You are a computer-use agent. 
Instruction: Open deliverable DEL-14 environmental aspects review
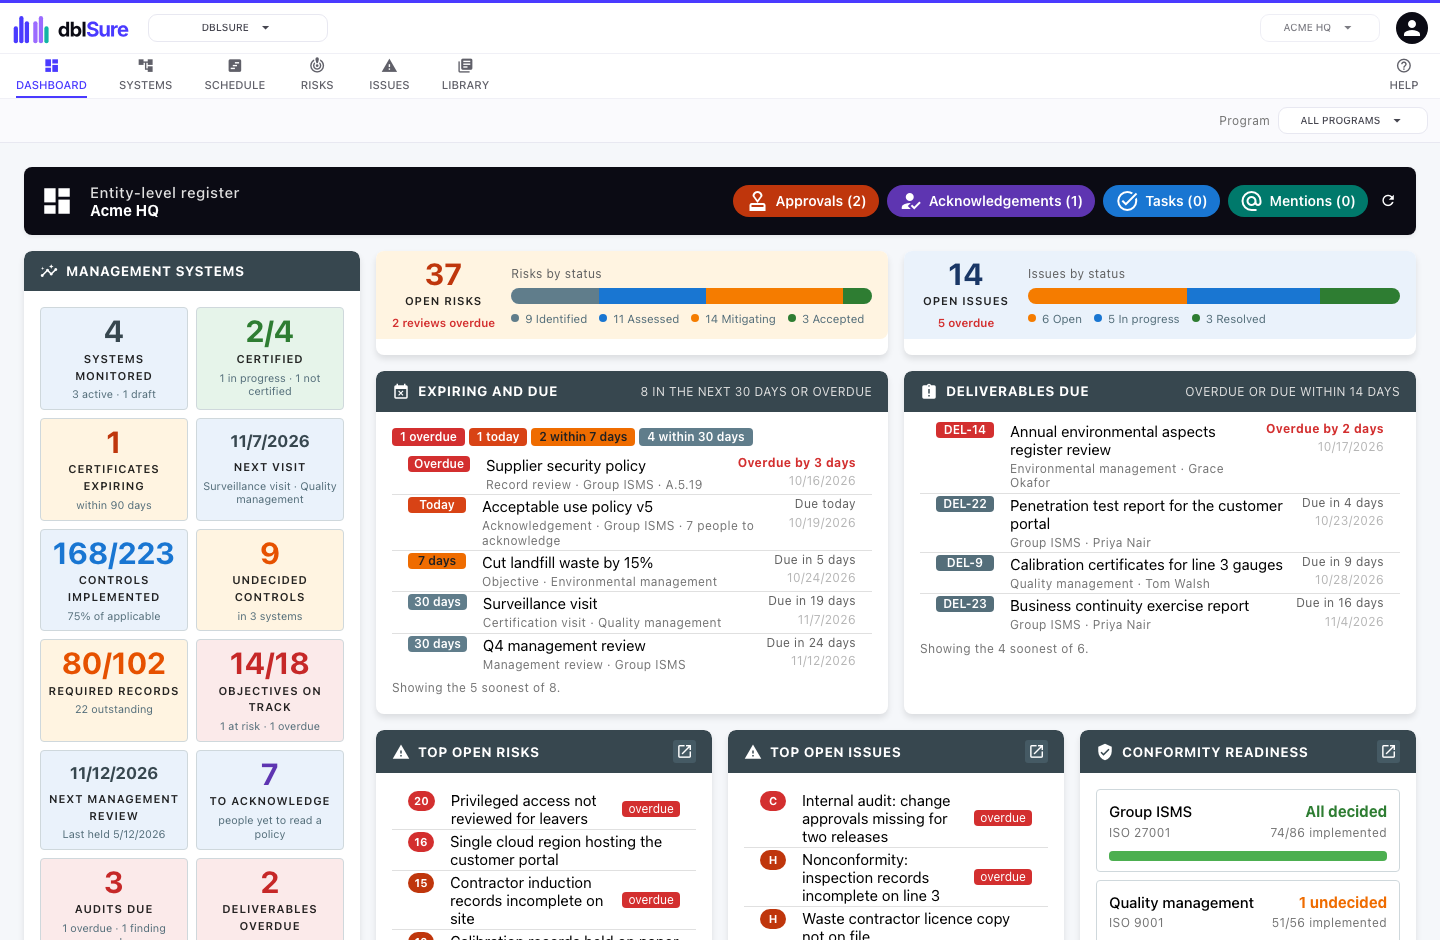(x=1160, y=456)
